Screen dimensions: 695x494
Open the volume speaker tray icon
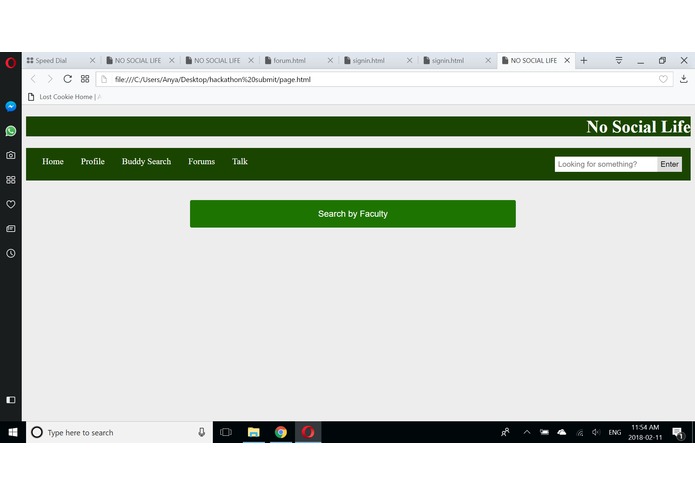[596, 432]
